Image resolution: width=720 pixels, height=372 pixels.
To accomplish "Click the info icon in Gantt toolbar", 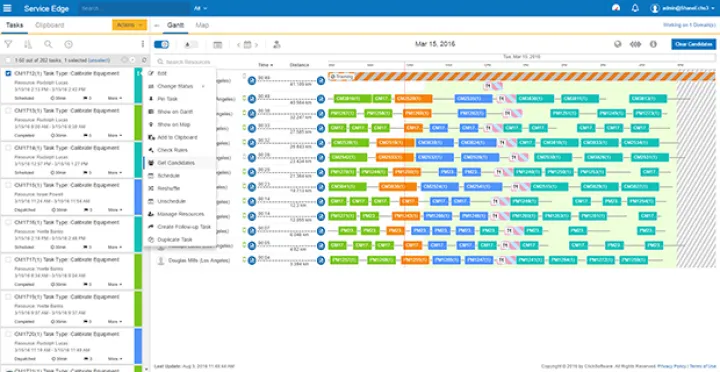I will click(x=653, y=44).
